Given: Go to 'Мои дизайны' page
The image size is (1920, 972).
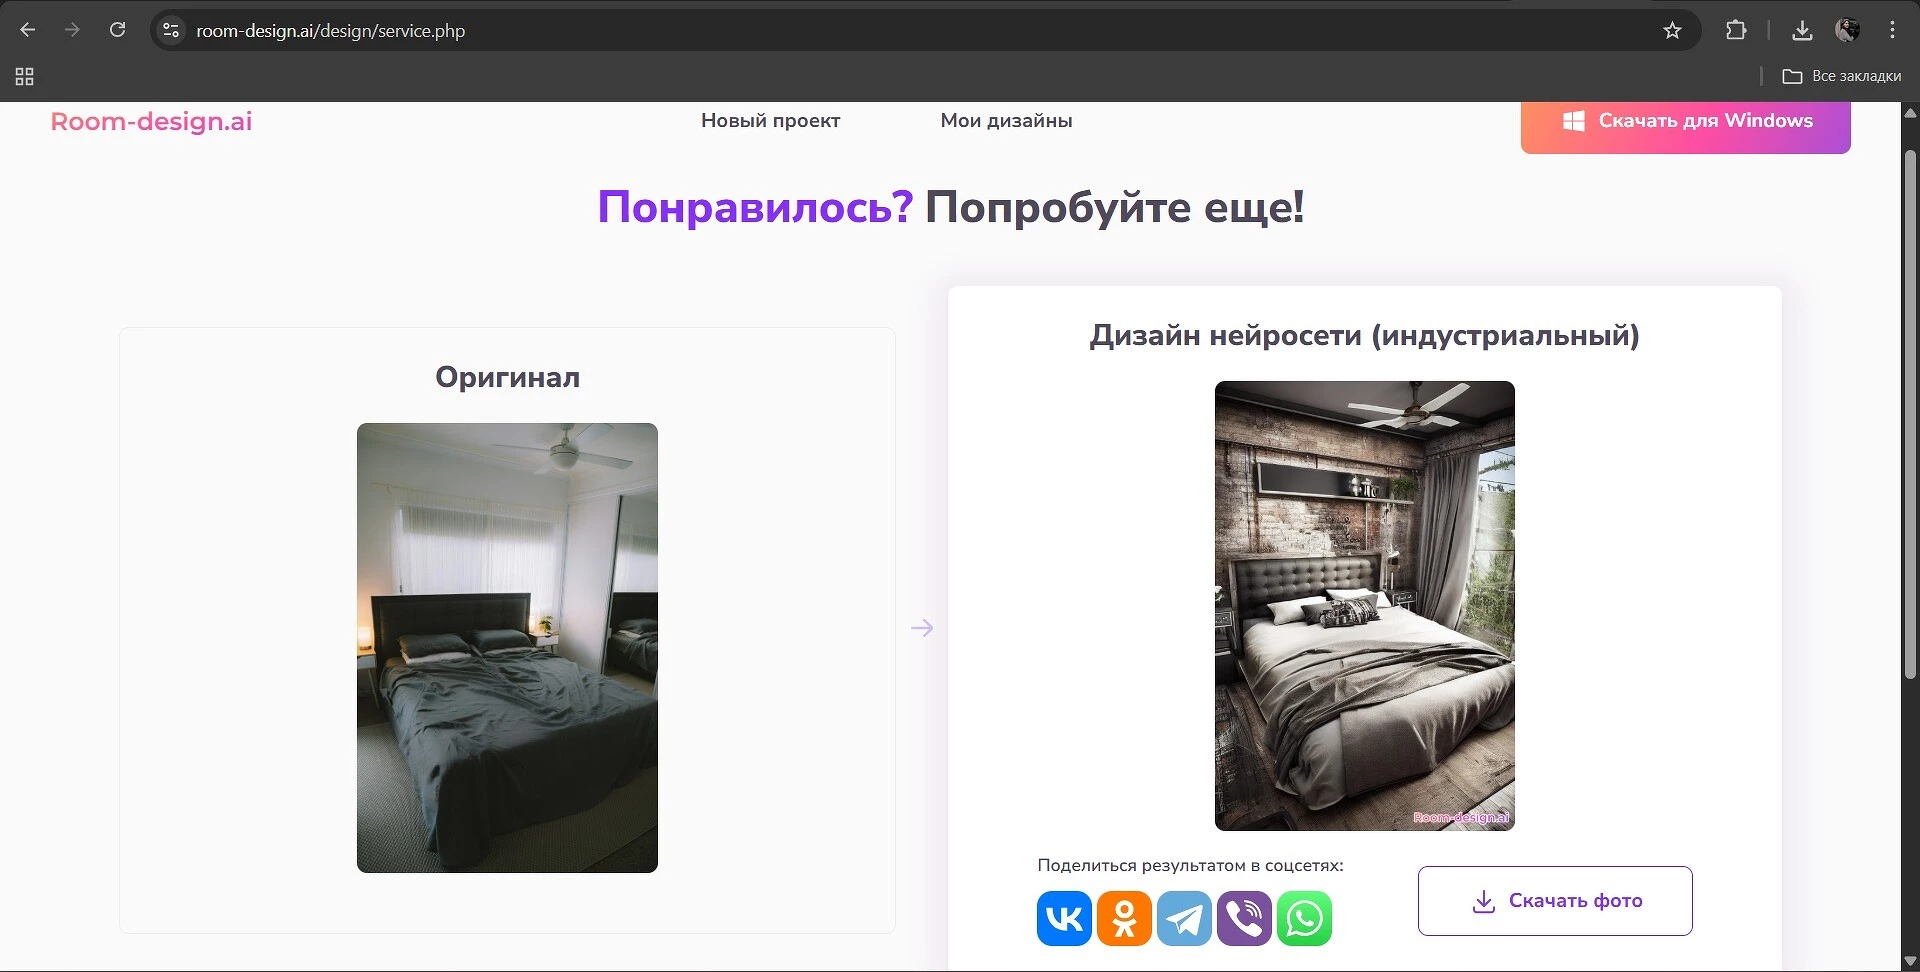Looking at the screenshot, I should [x=1006, y=120].
